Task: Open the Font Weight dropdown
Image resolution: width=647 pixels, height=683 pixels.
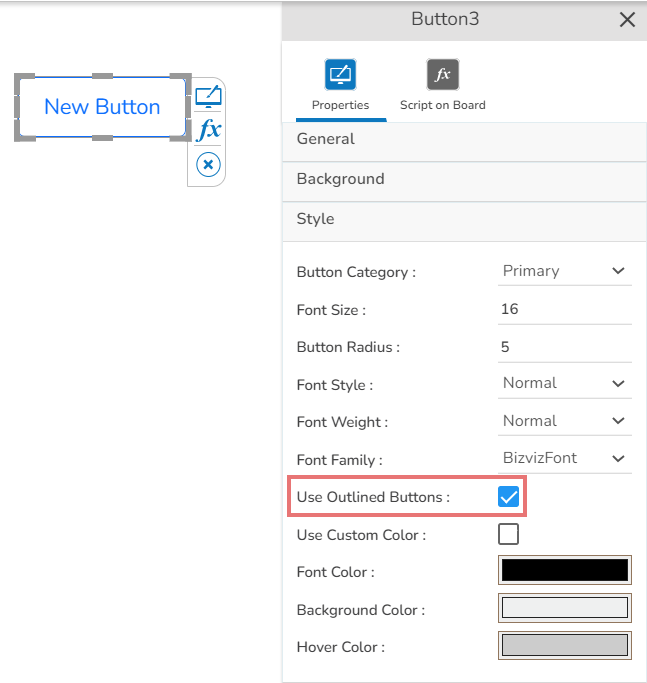Action: [x=565, y=421]
